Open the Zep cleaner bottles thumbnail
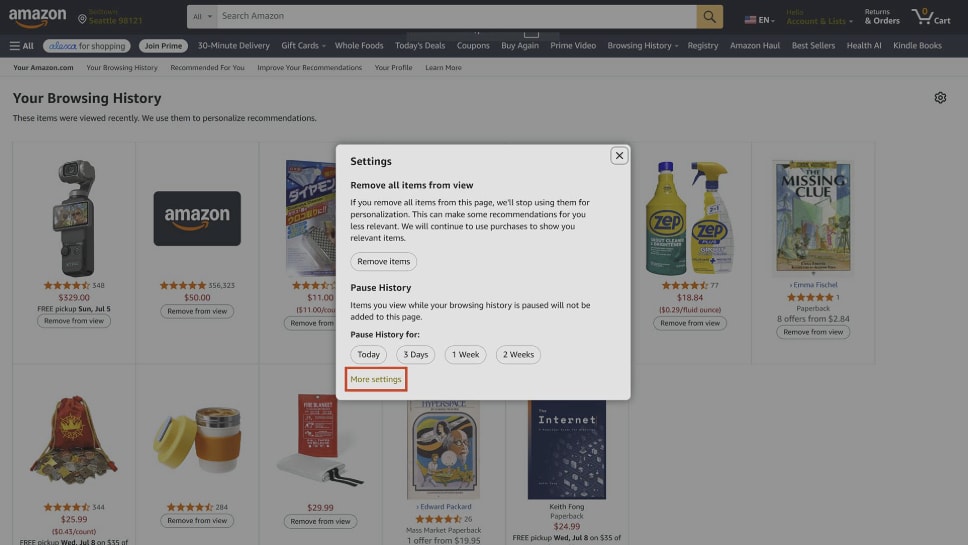The width and height of the screenshot is (968, 545). click(690, 218)
